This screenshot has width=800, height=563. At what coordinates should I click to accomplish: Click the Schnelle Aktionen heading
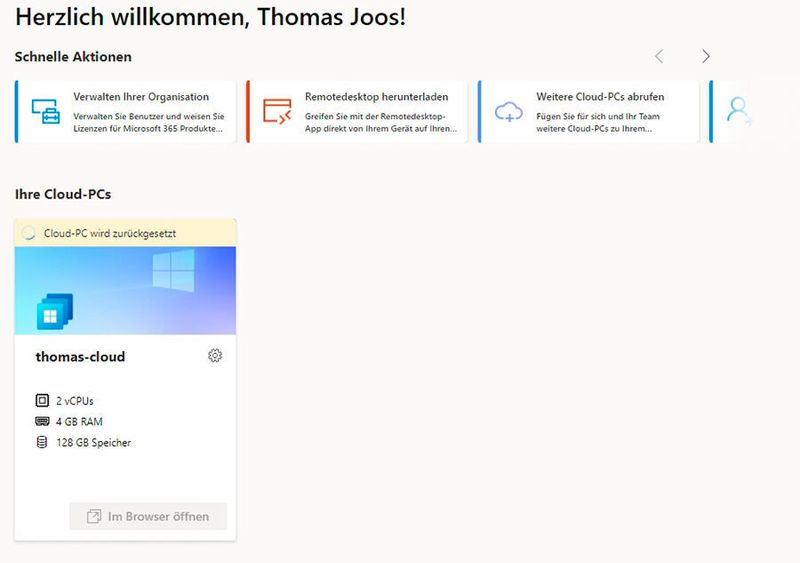pyautogui.click(x=73, y=57)
